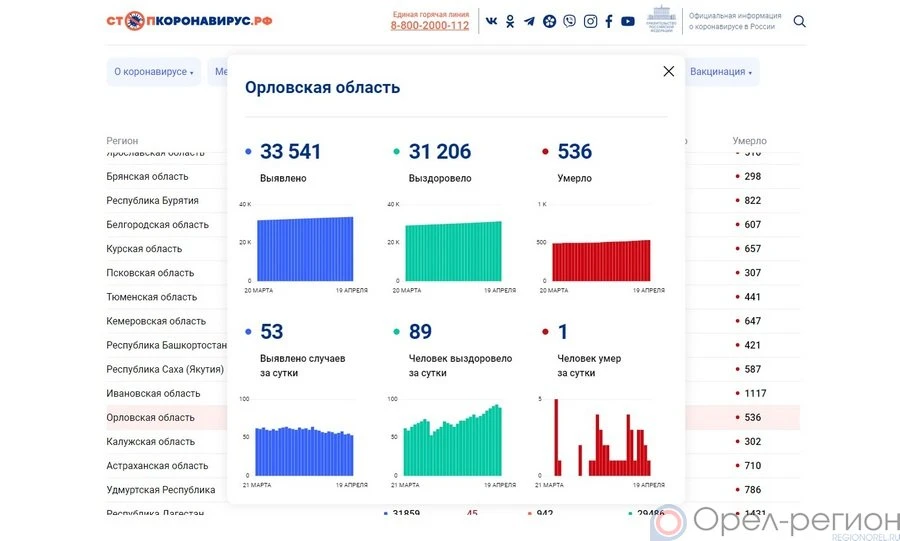Expand the 'О коронавирусе' dropdown menu
Screen dimensions: 900x541
(x=153, y=72)
